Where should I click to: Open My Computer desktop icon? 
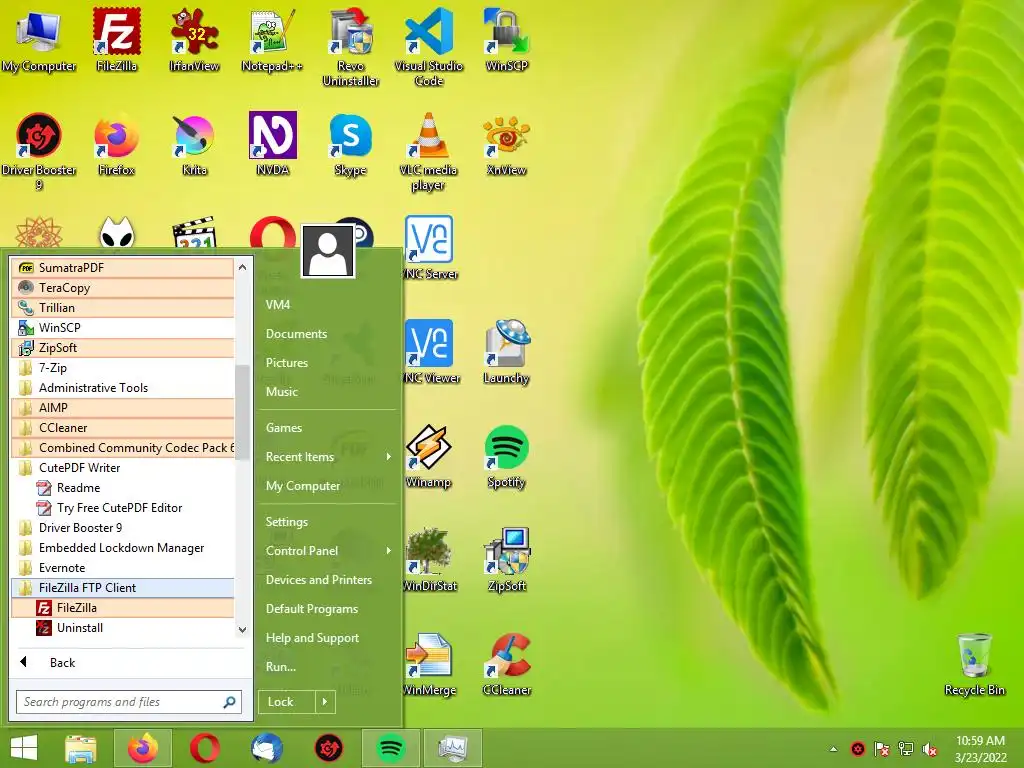(x=39, y=40)
